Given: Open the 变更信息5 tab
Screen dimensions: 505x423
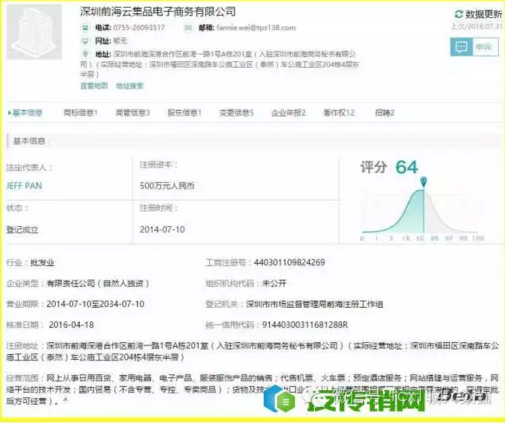Looking at the screenshot, I should tap(236, 113).
